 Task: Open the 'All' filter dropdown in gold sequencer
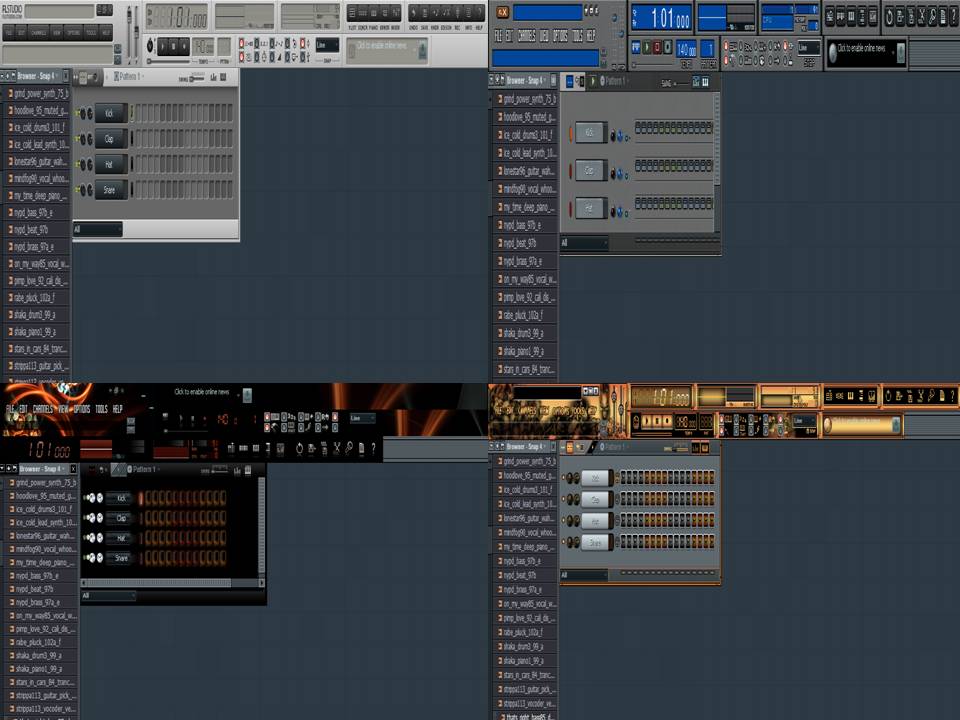coord(584,576)
